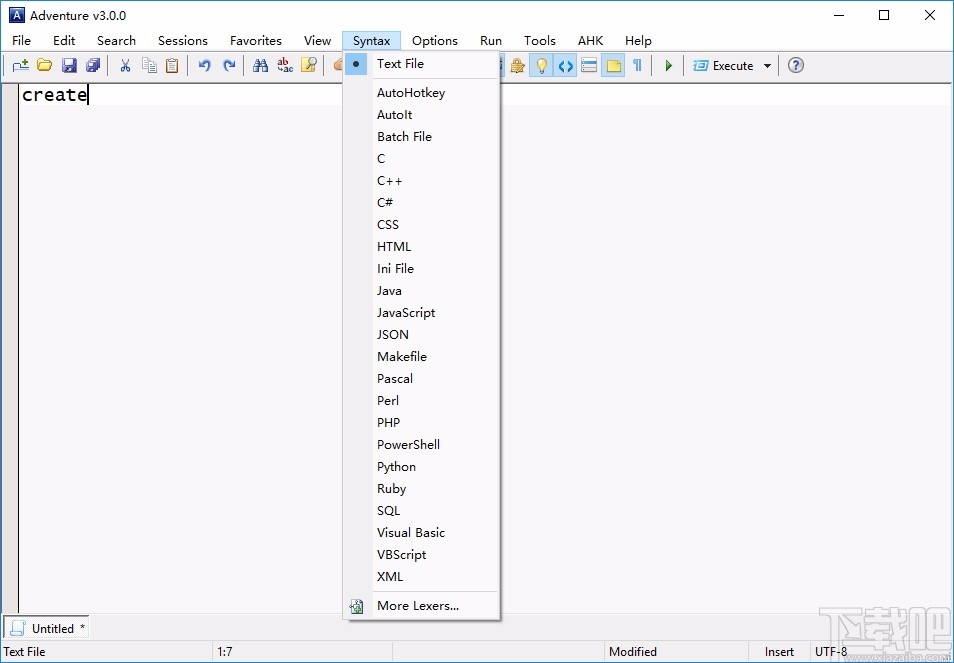Viewport: 954px width, 663px height.
Task: Click the Open File folder icon
Action: pos(44,65)
